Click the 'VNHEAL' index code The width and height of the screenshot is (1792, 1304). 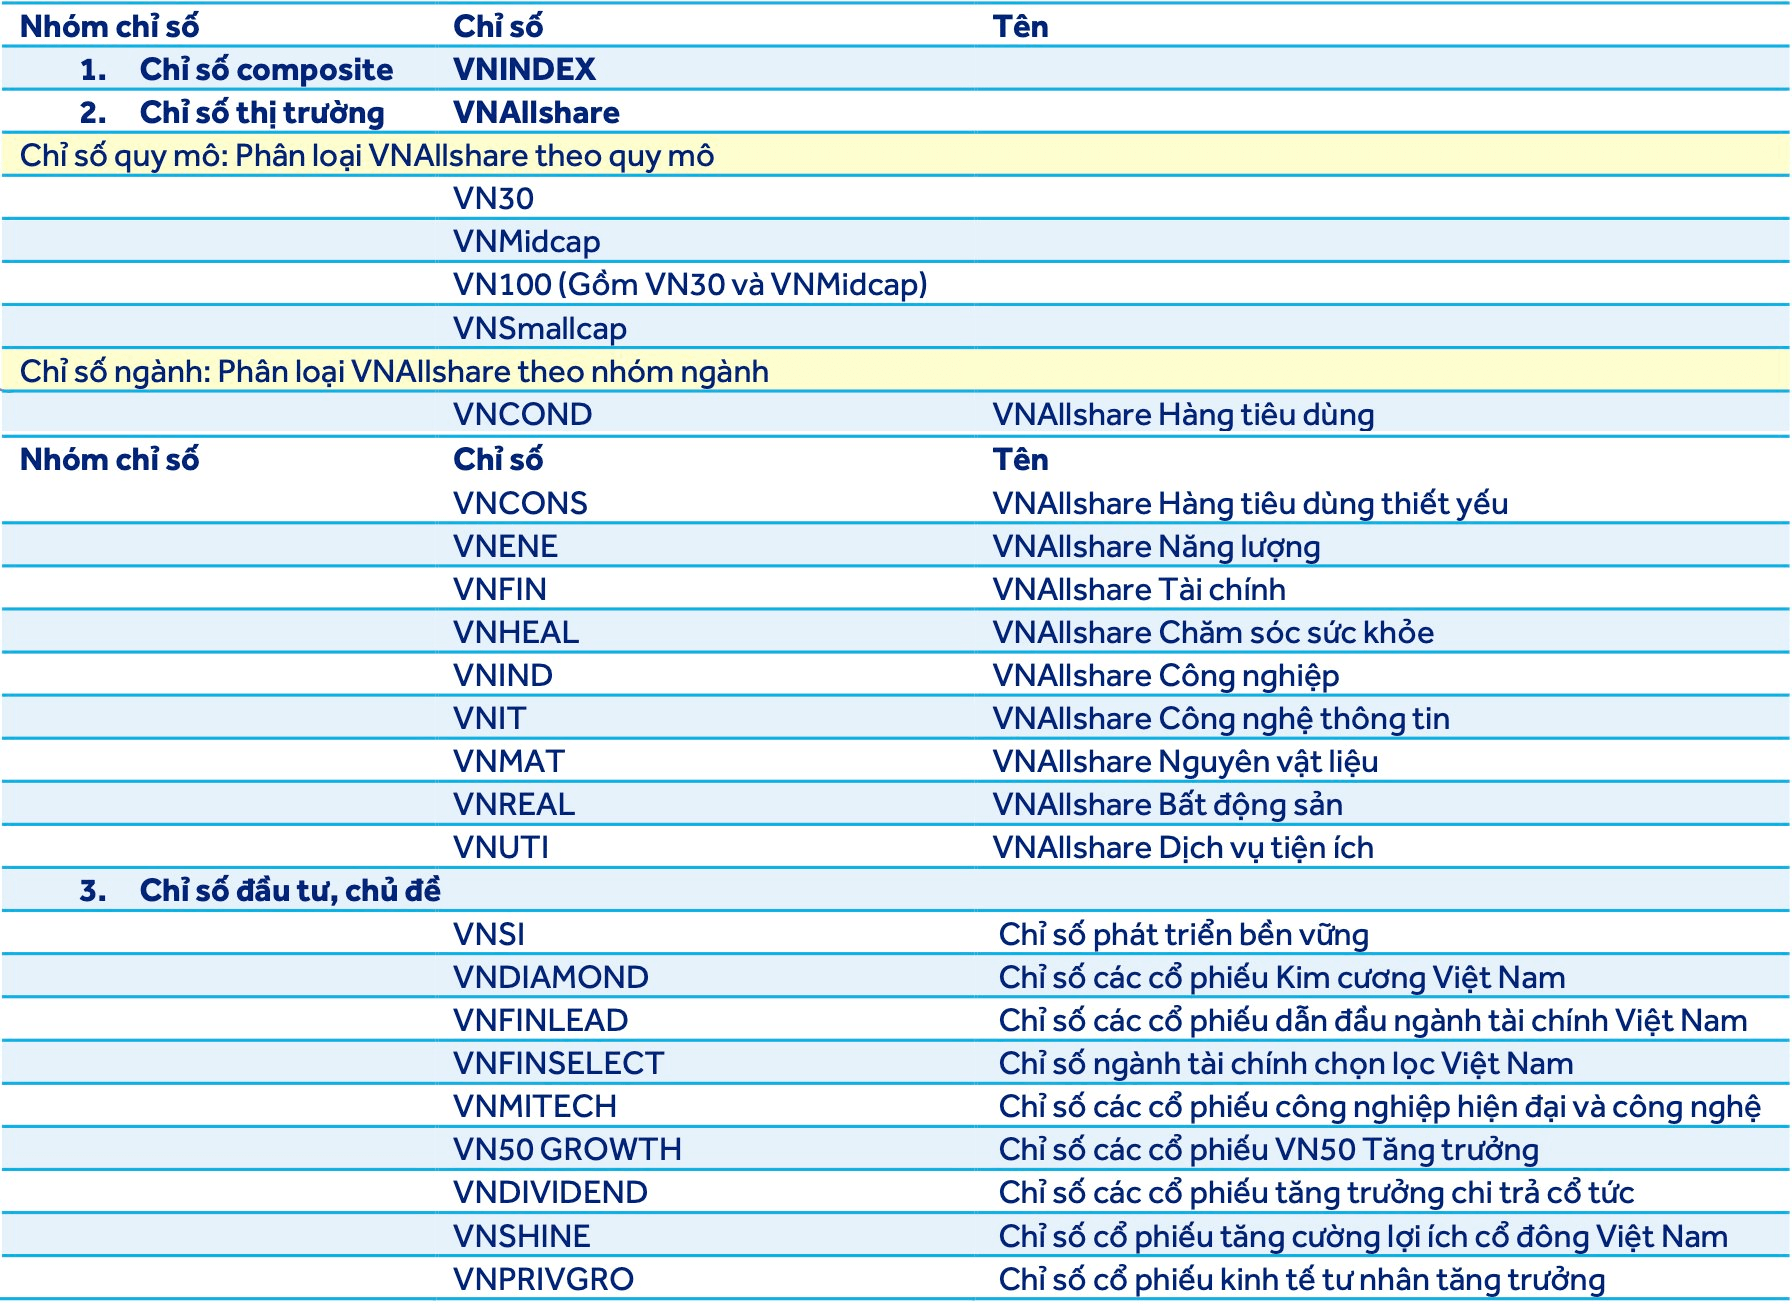(x=516, y=632)
